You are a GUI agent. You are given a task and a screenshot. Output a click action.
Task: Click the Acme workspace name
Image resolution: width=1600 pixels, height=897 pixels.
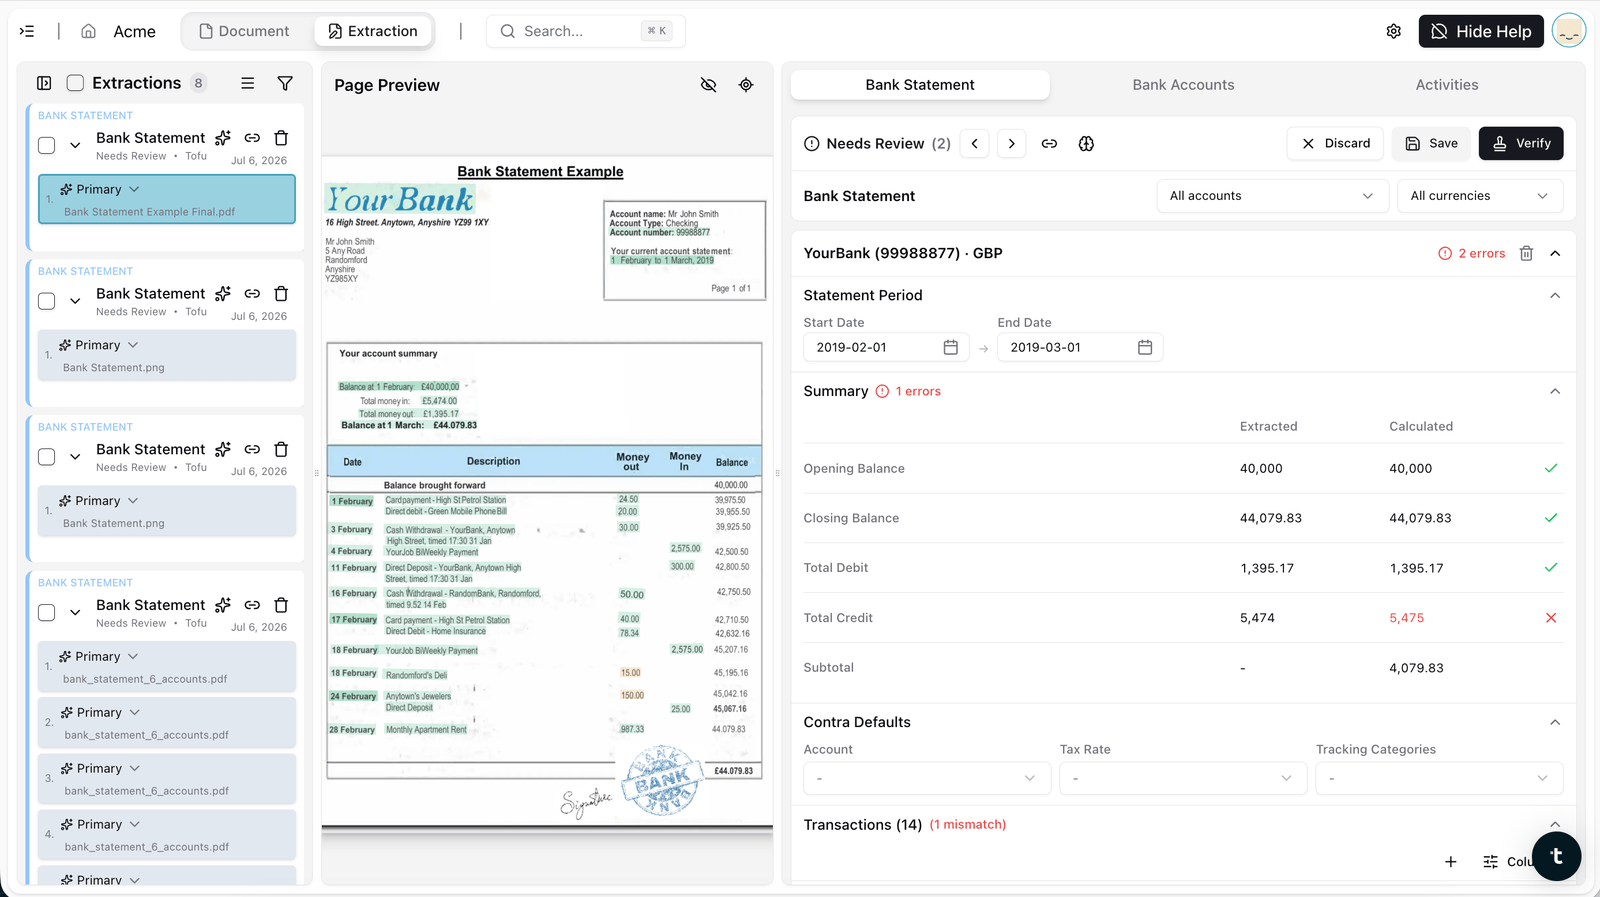click(134, 31)
